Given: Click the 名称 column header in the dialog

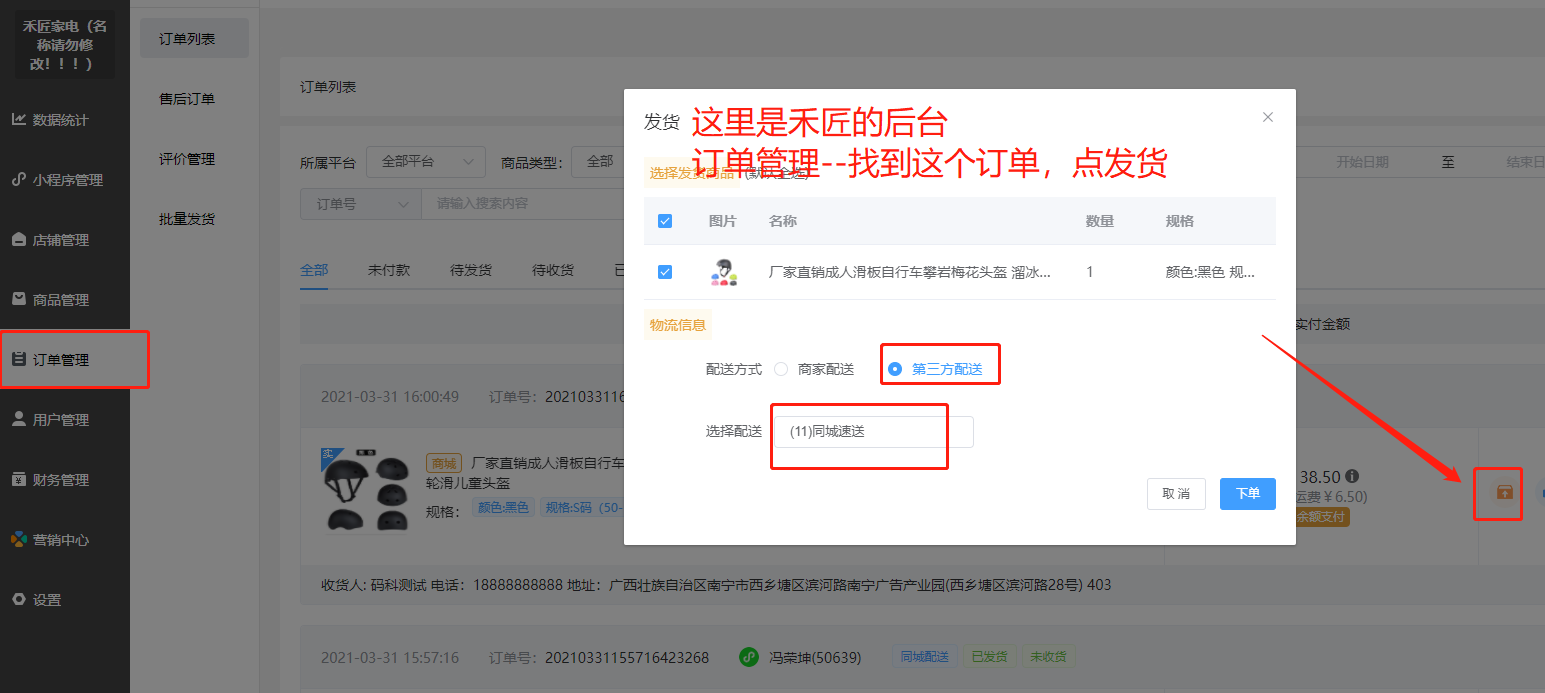Looking at the screenshot, I should point(782,221).
